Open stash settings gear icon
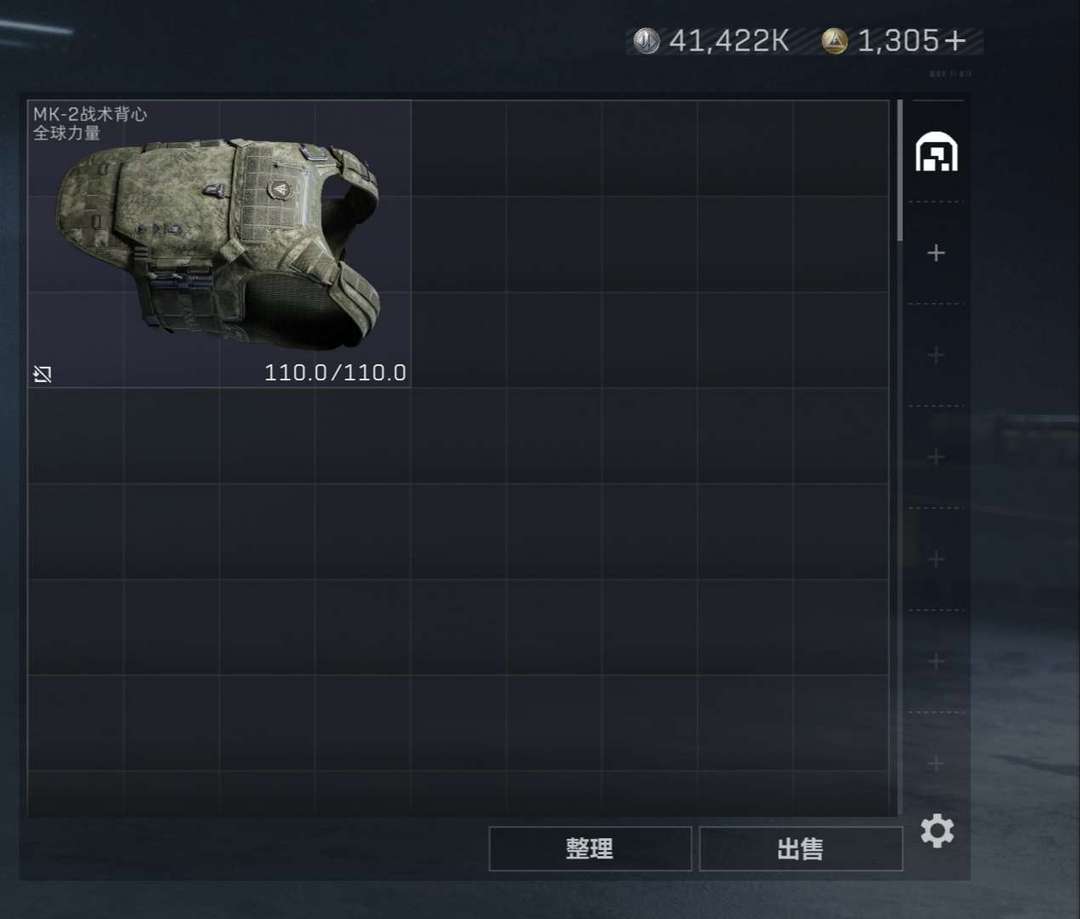The image size is (1080, 919). 937,831
